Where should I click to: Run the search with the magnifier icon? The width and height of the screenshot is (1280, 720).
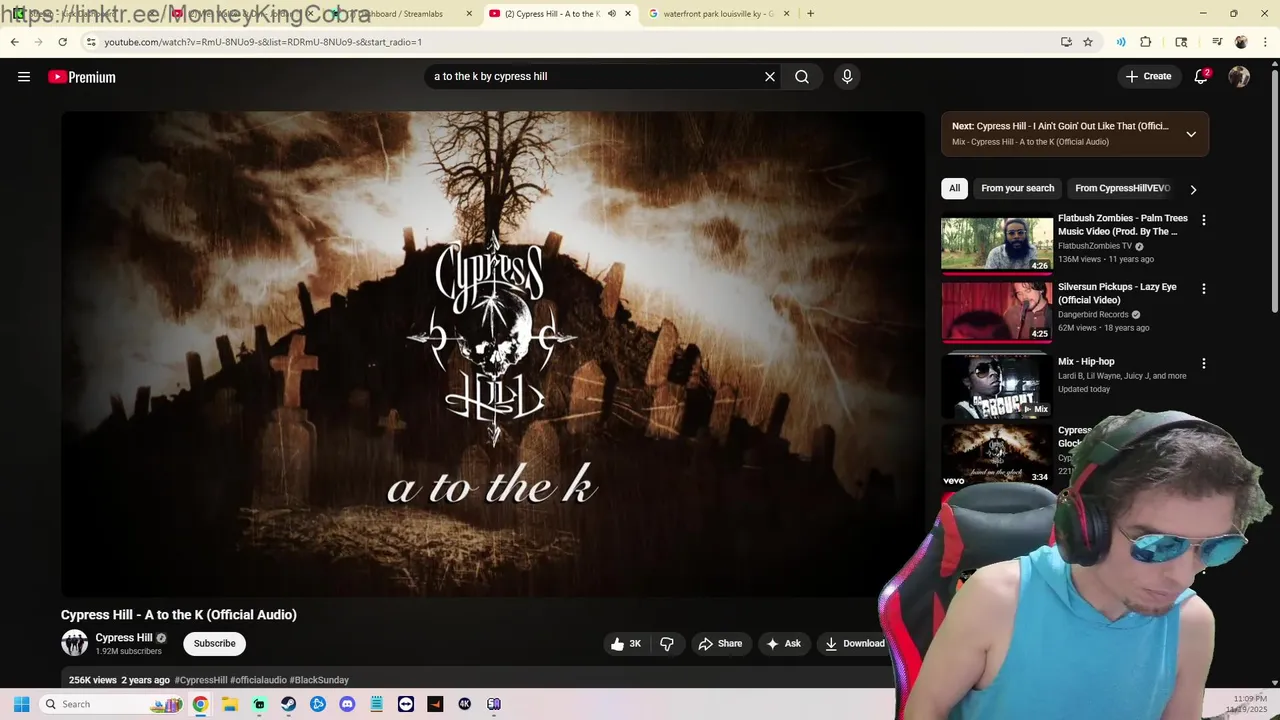coord(802,77)
